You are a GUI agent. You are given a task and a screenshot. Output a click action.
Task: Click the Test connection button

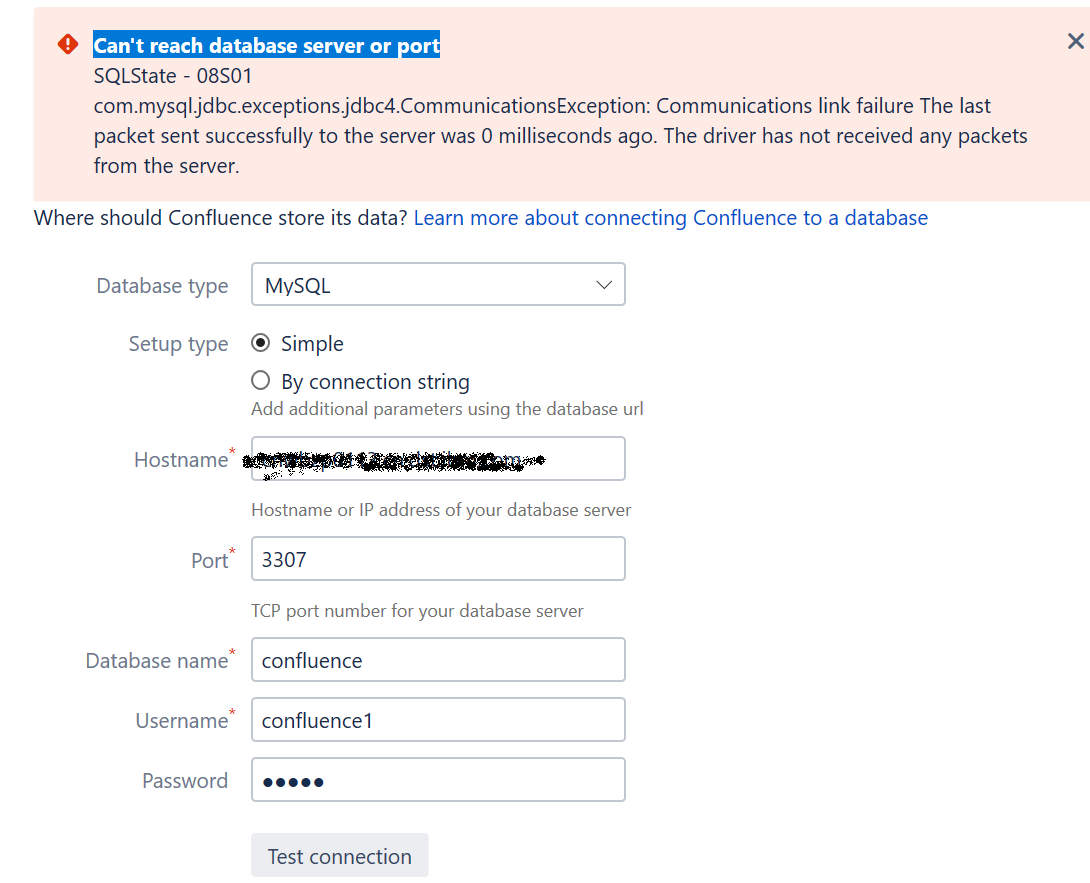[340, 856]
